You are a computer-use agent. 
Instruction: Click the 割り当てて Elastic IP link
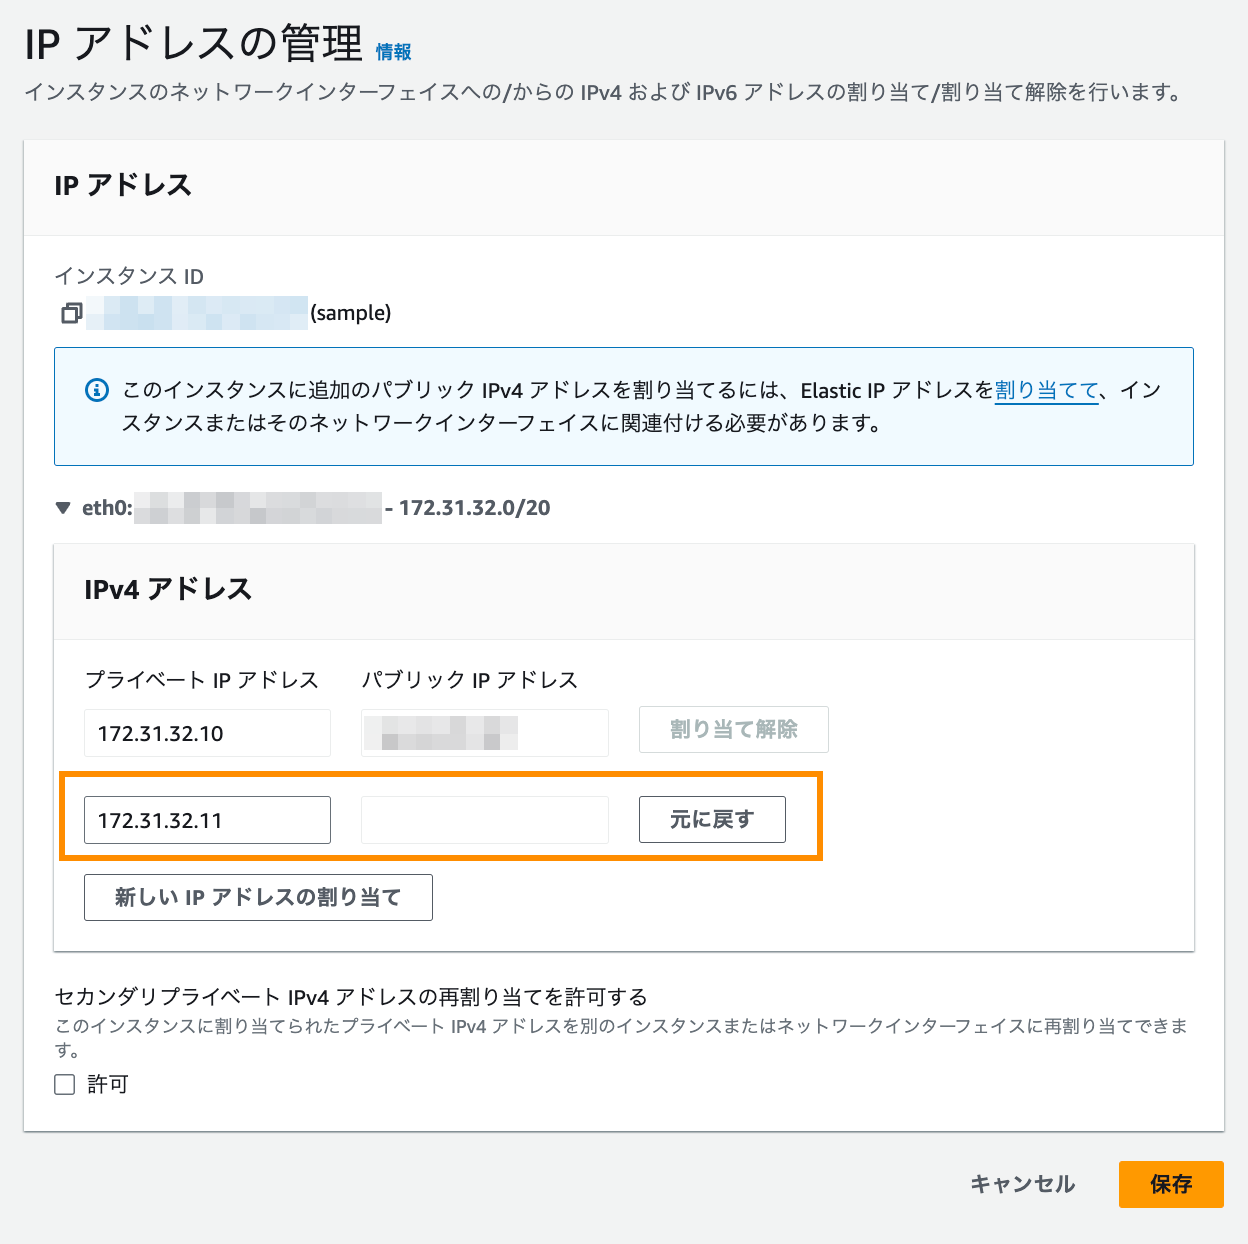(1044, 391)
